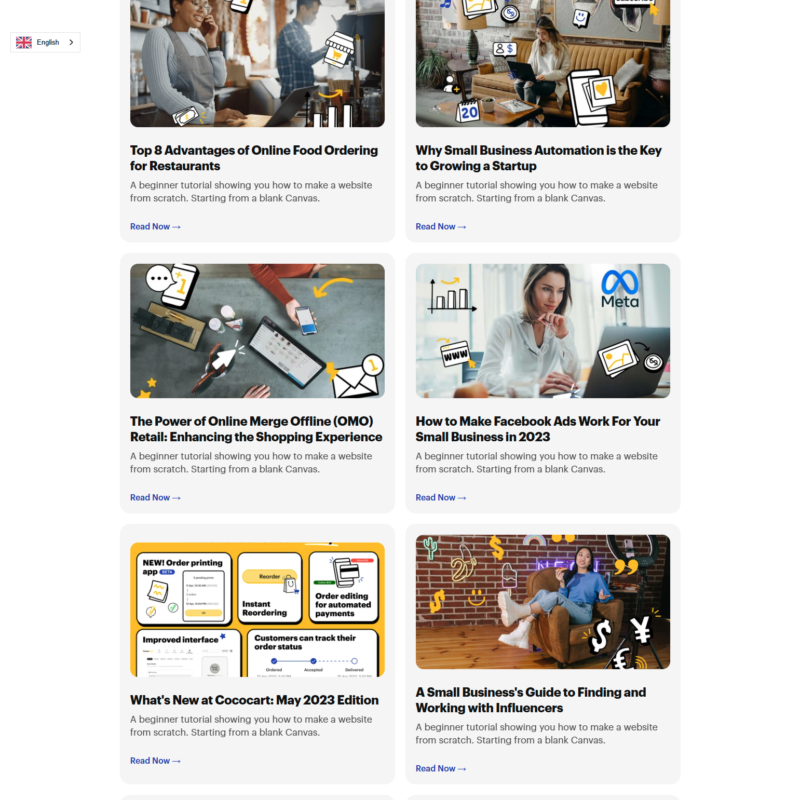Viewport: 800px width, 800px height.
Task: Open Read Now under Online Food Ordering article
Action: pos(155,227)
